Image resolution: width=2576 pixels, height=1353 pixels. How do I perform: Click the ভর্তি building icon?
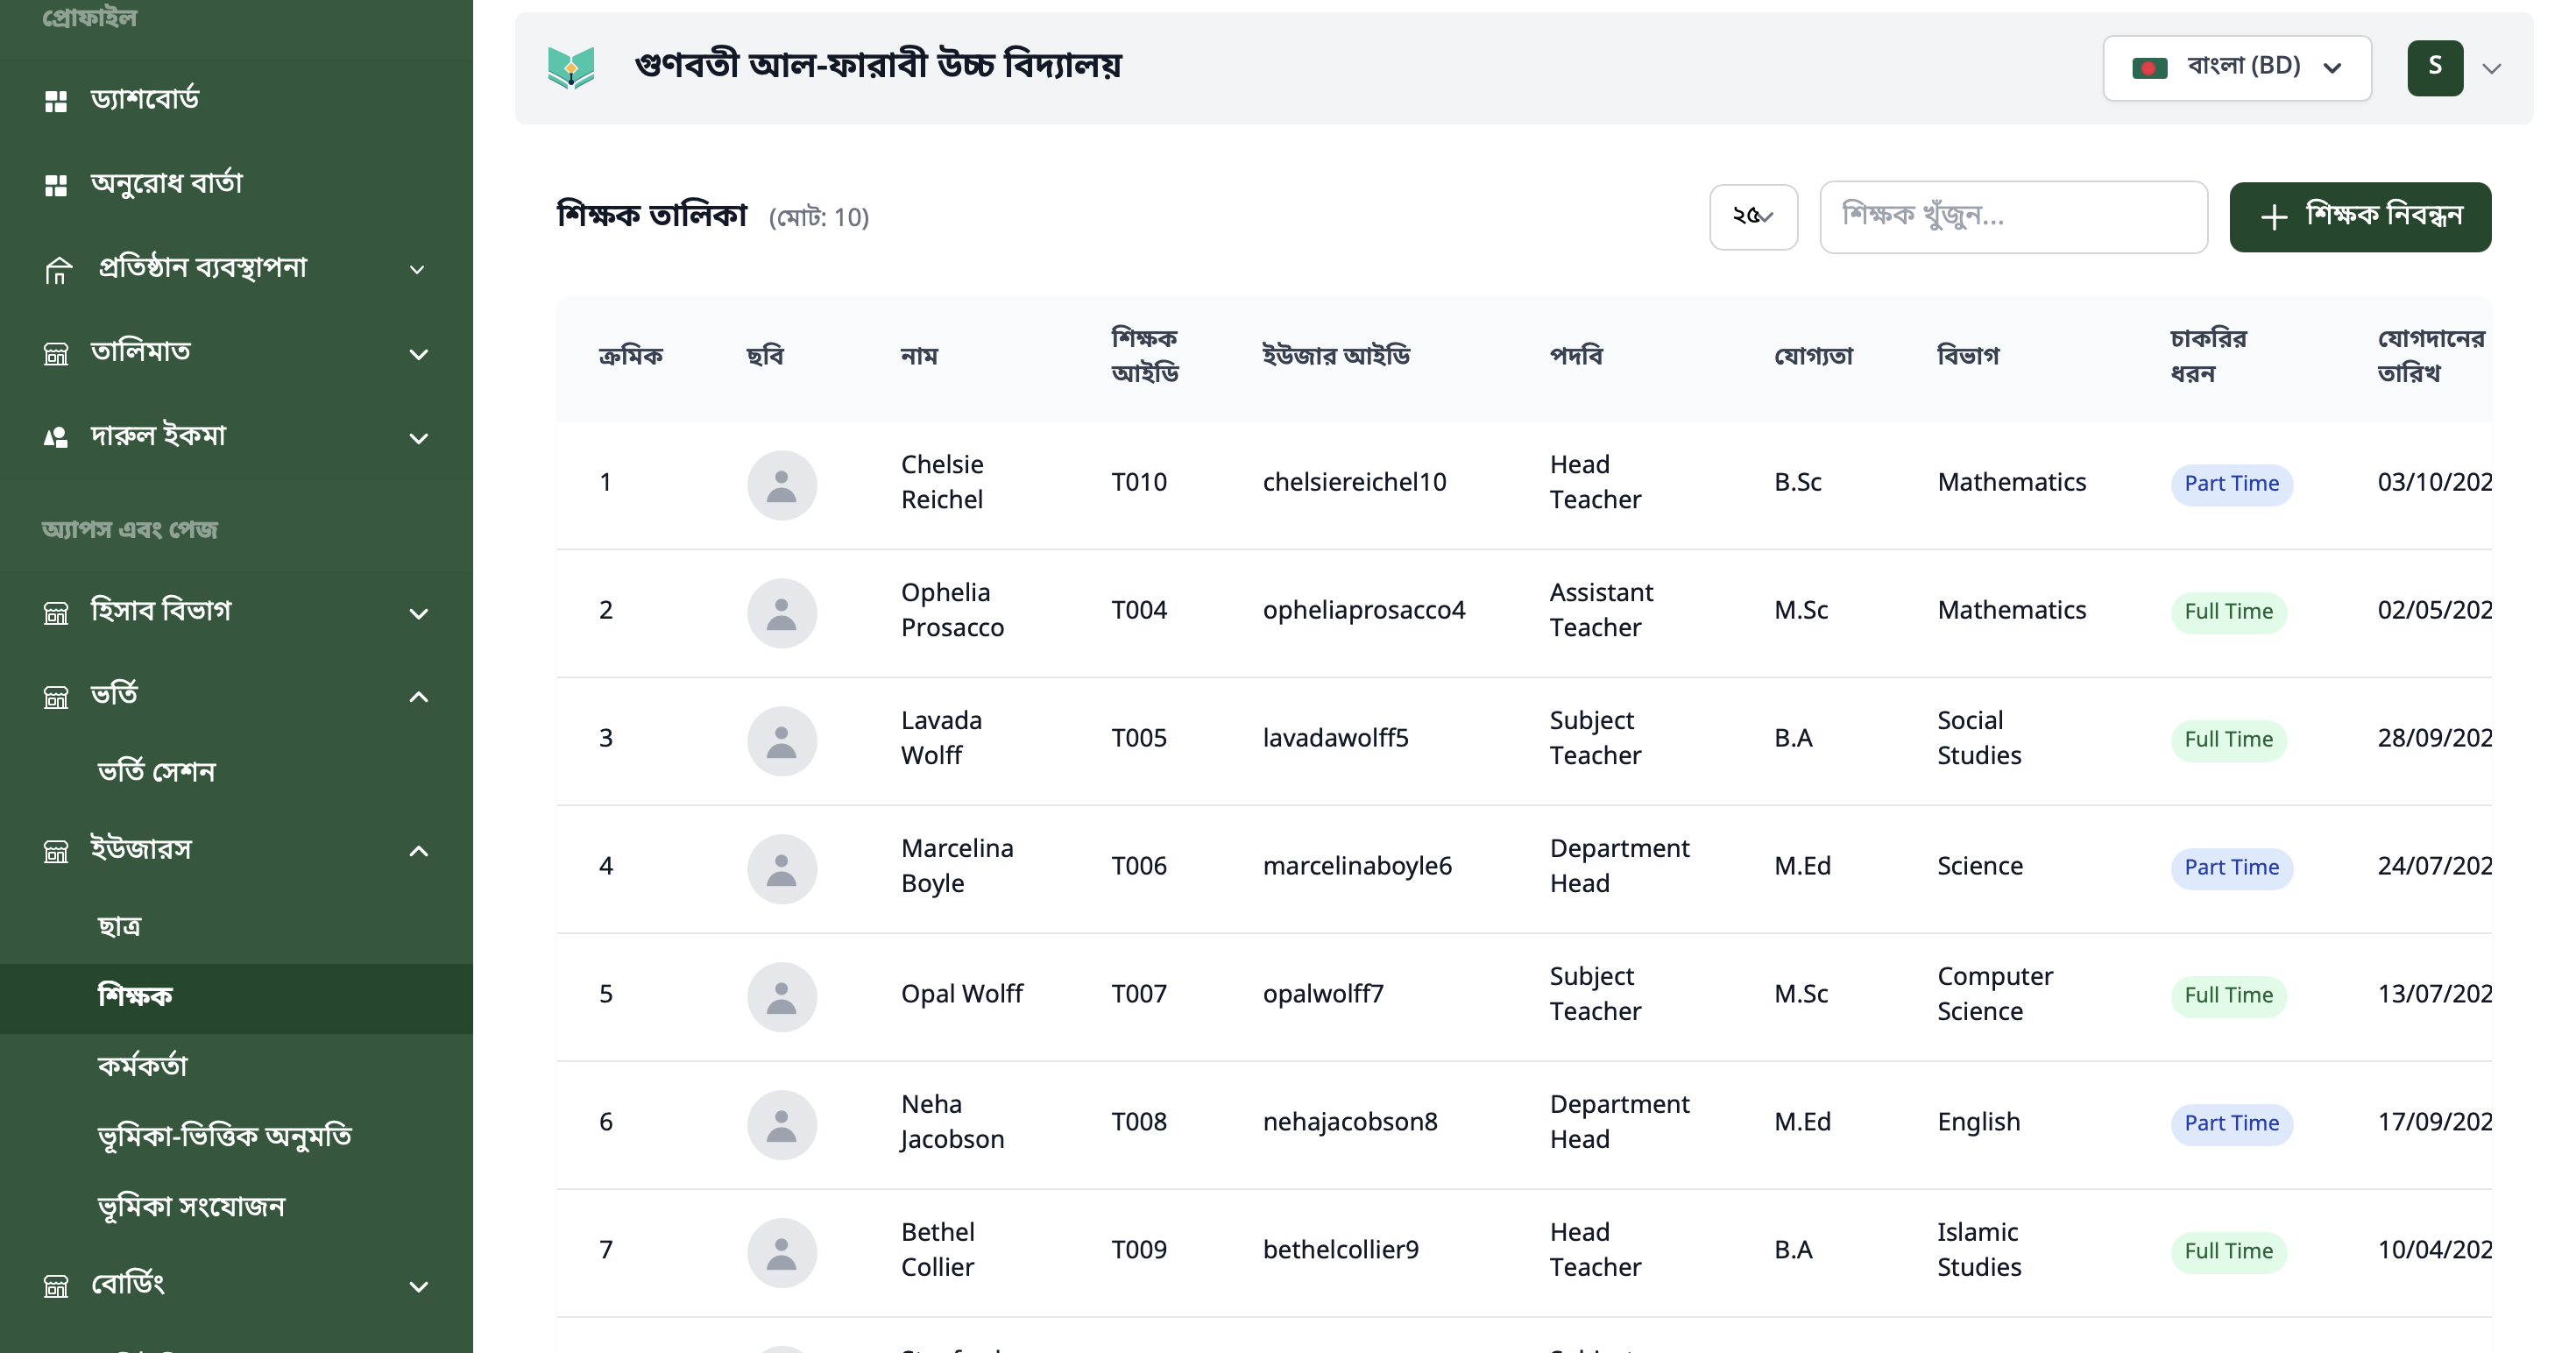point(56,697)
